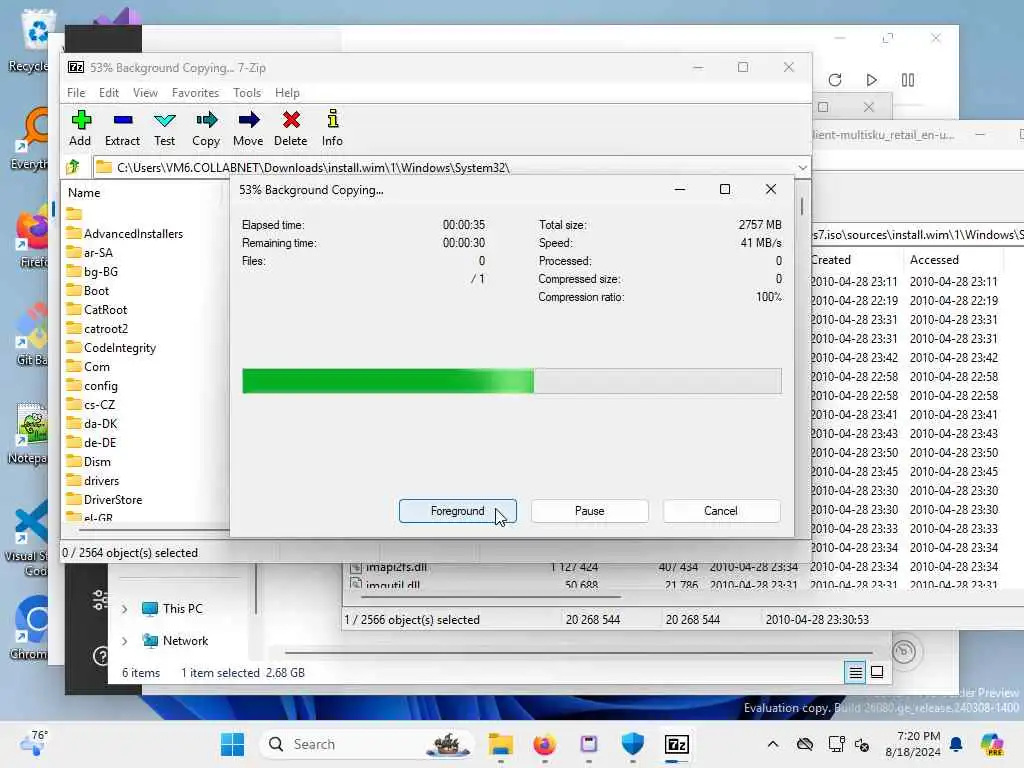The width and height of the screenshot is (1024, 768).
Task: Open Windows Security shield in taskbar
Action: click(x=632, y=744)
